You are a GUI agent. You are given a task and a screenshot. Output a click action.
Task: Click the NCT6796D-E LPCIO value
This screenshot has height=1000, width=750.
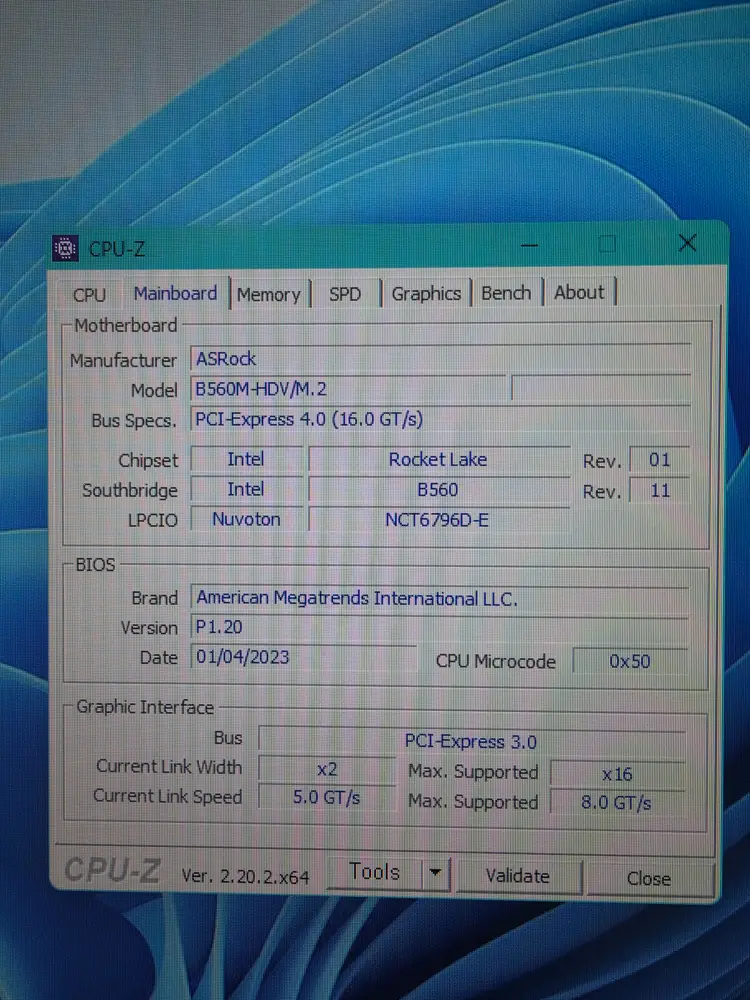pyautogui.click(x=439, y=520)
